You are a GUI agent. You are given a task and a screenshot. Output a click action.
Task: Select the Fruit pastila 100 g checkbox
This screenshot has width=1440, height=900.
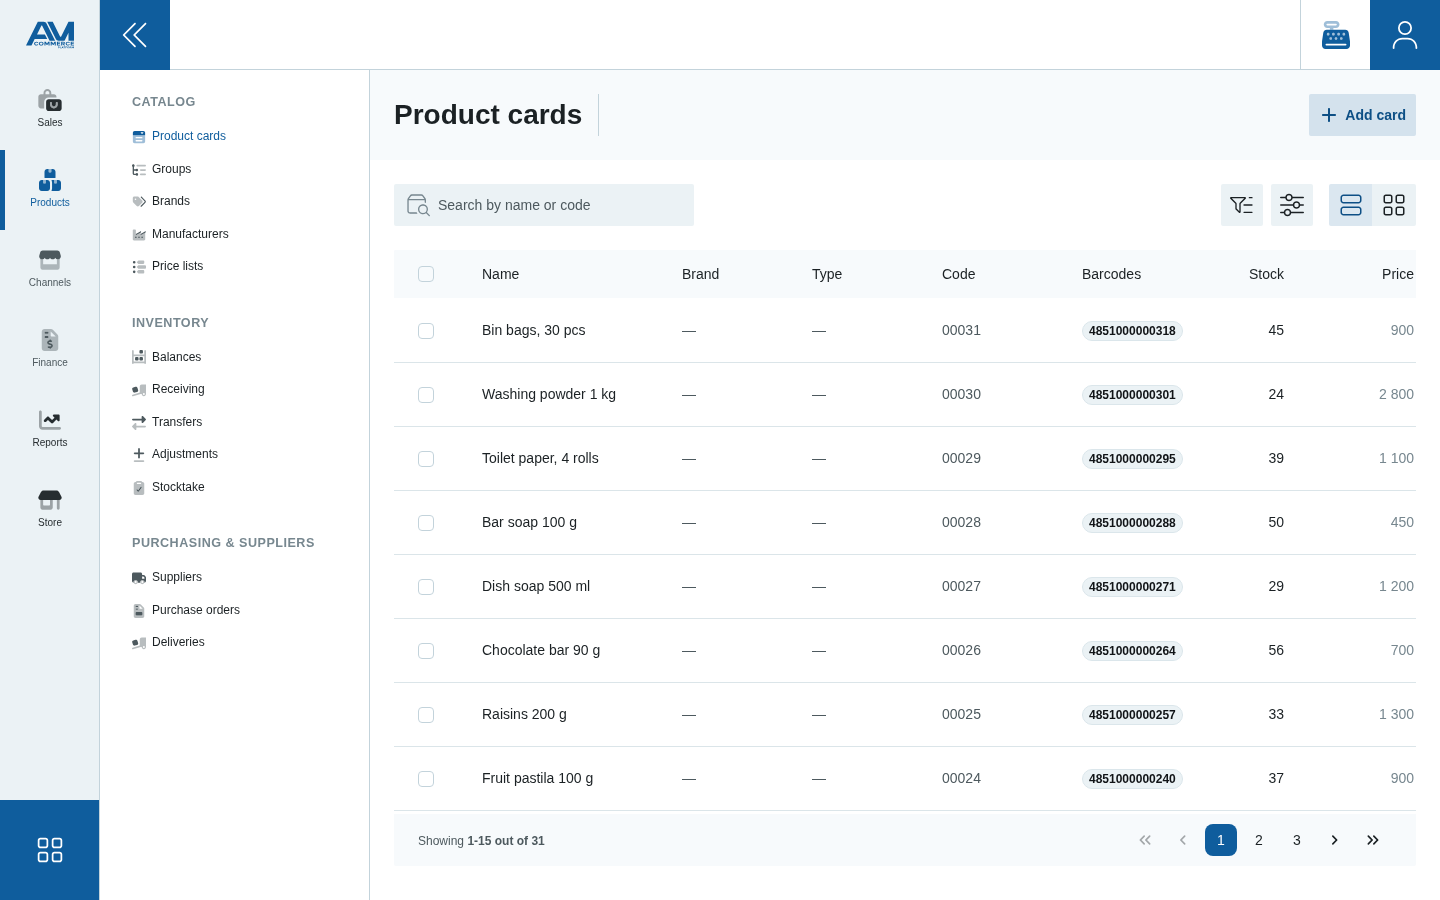point(426,779)
